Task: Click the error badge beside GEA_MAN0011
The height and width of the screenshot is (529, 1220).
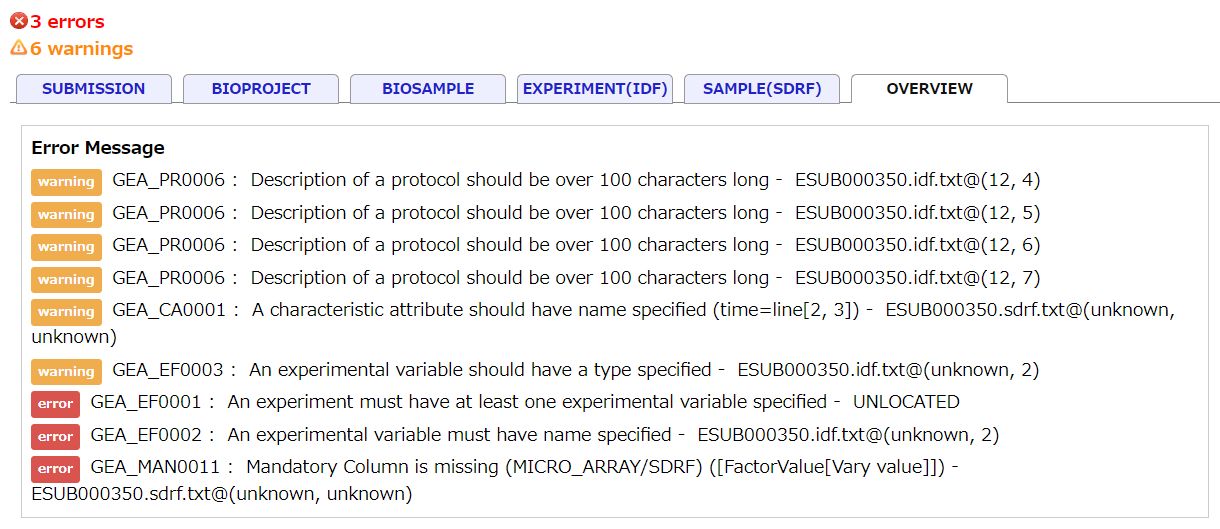Action: [55, 468]
